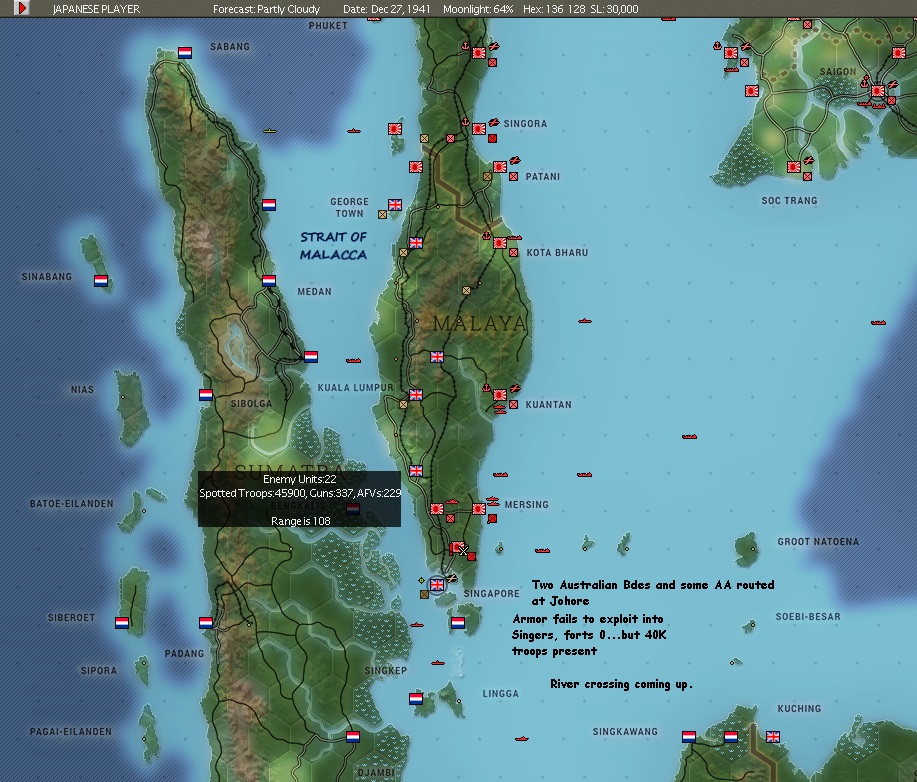Select the Dutch flag base at Sabang
The width and height of the screenshot is (917, 782).
click(x=185, y=53)
